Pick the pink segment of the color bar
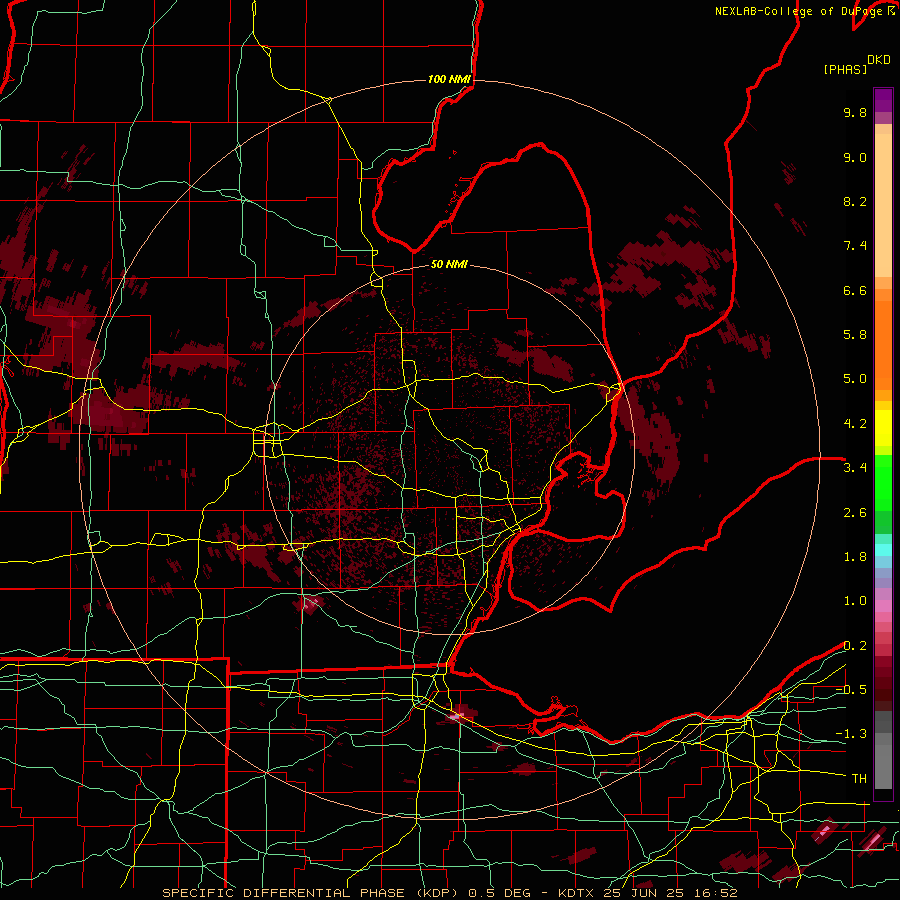 [883, 606]
